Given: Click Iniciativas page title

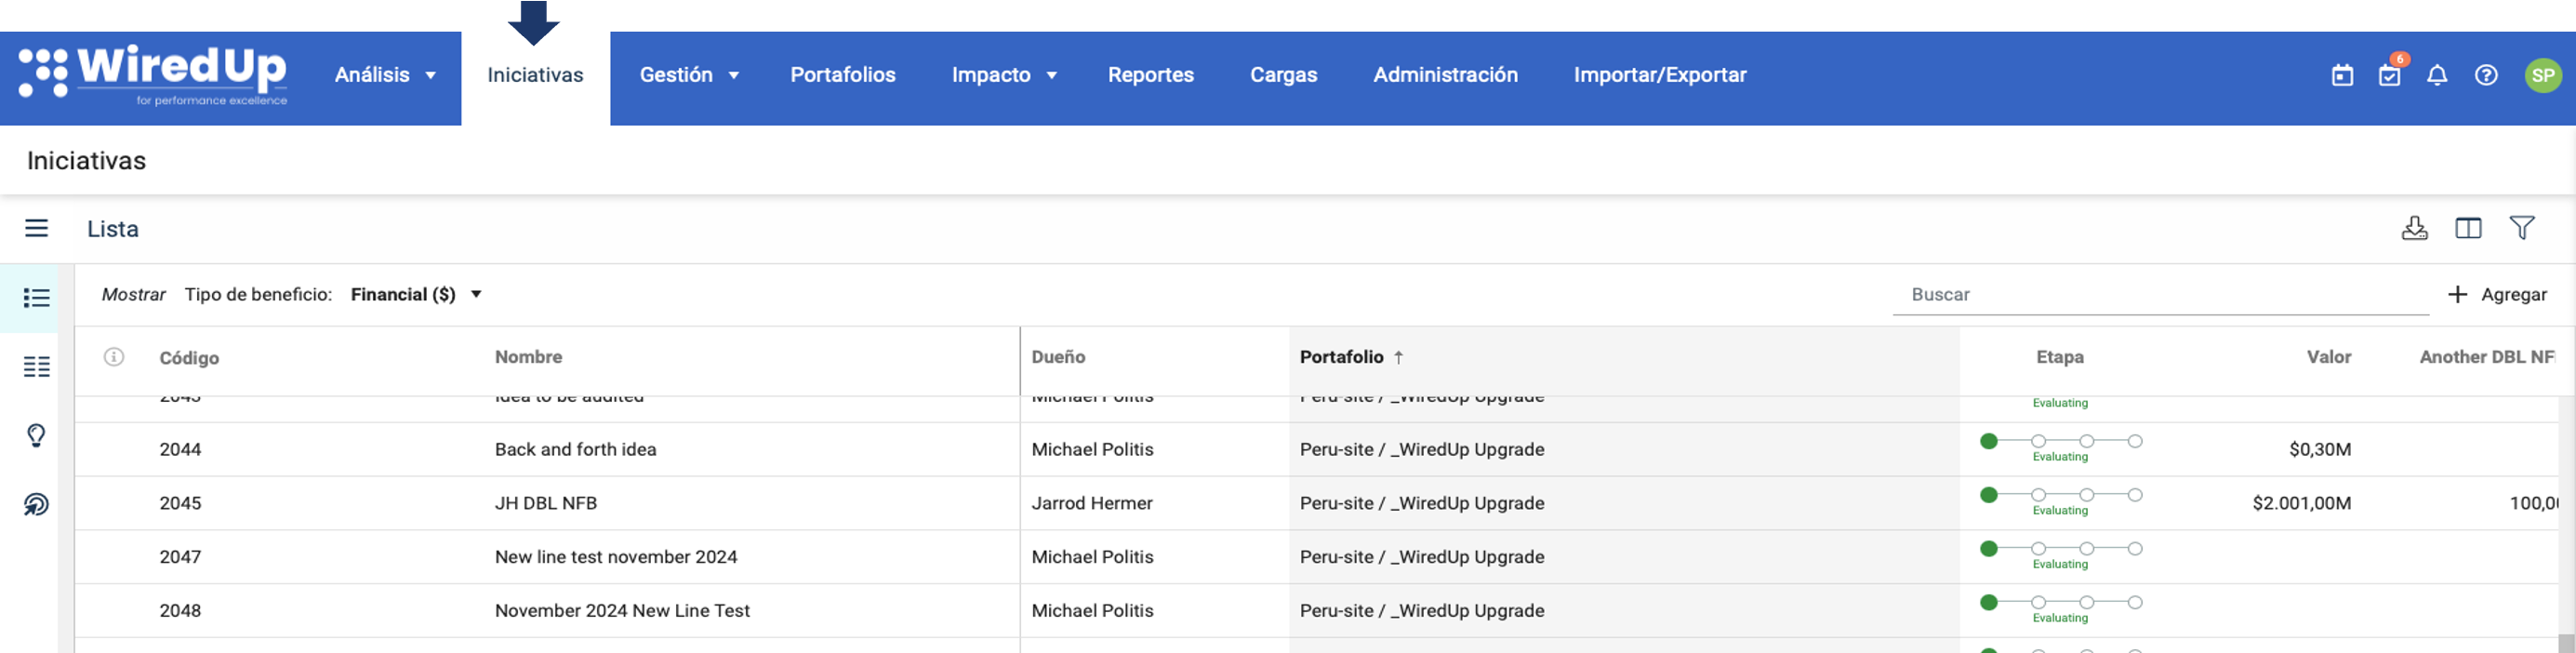Looking at the screenshot, I should pos(86,160).
